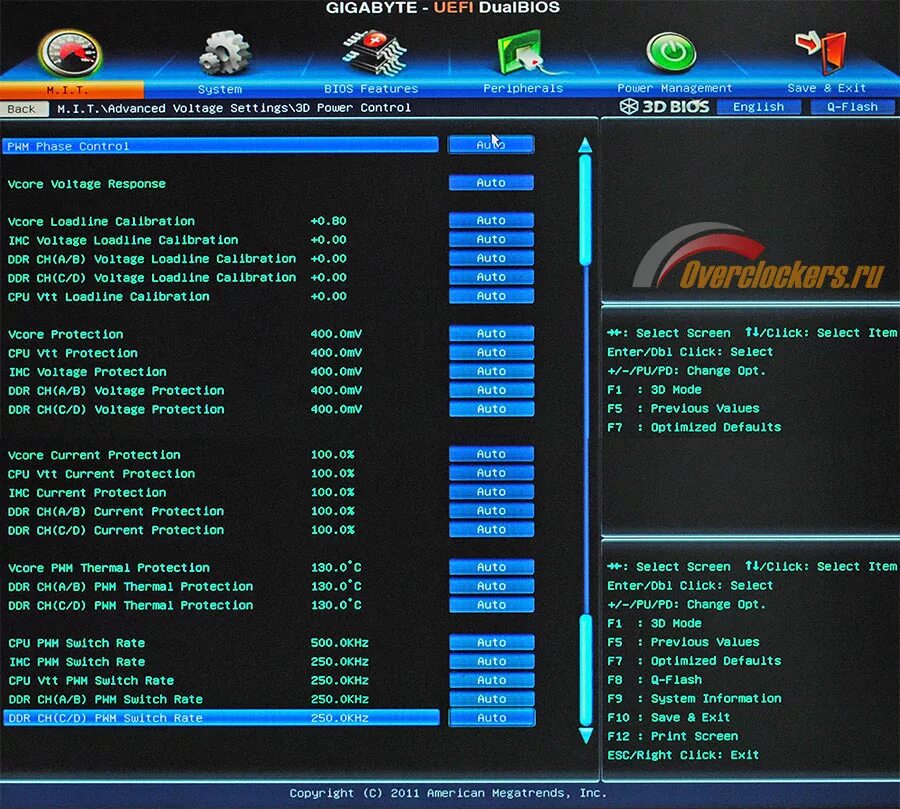
Task: Open Vcore Voltage Response Auto dropdown
Action: (491, 183)
